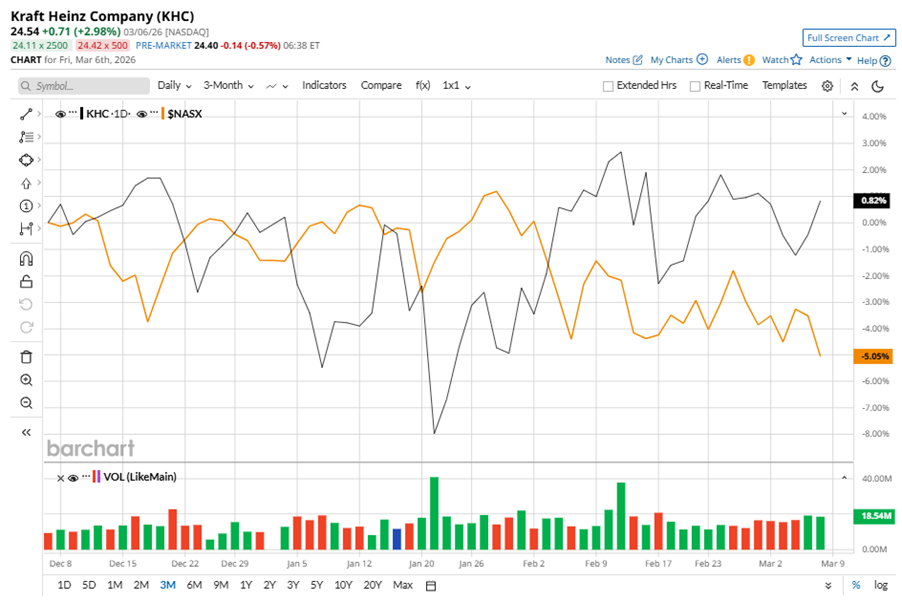Open Help link

tap(874, 60)
